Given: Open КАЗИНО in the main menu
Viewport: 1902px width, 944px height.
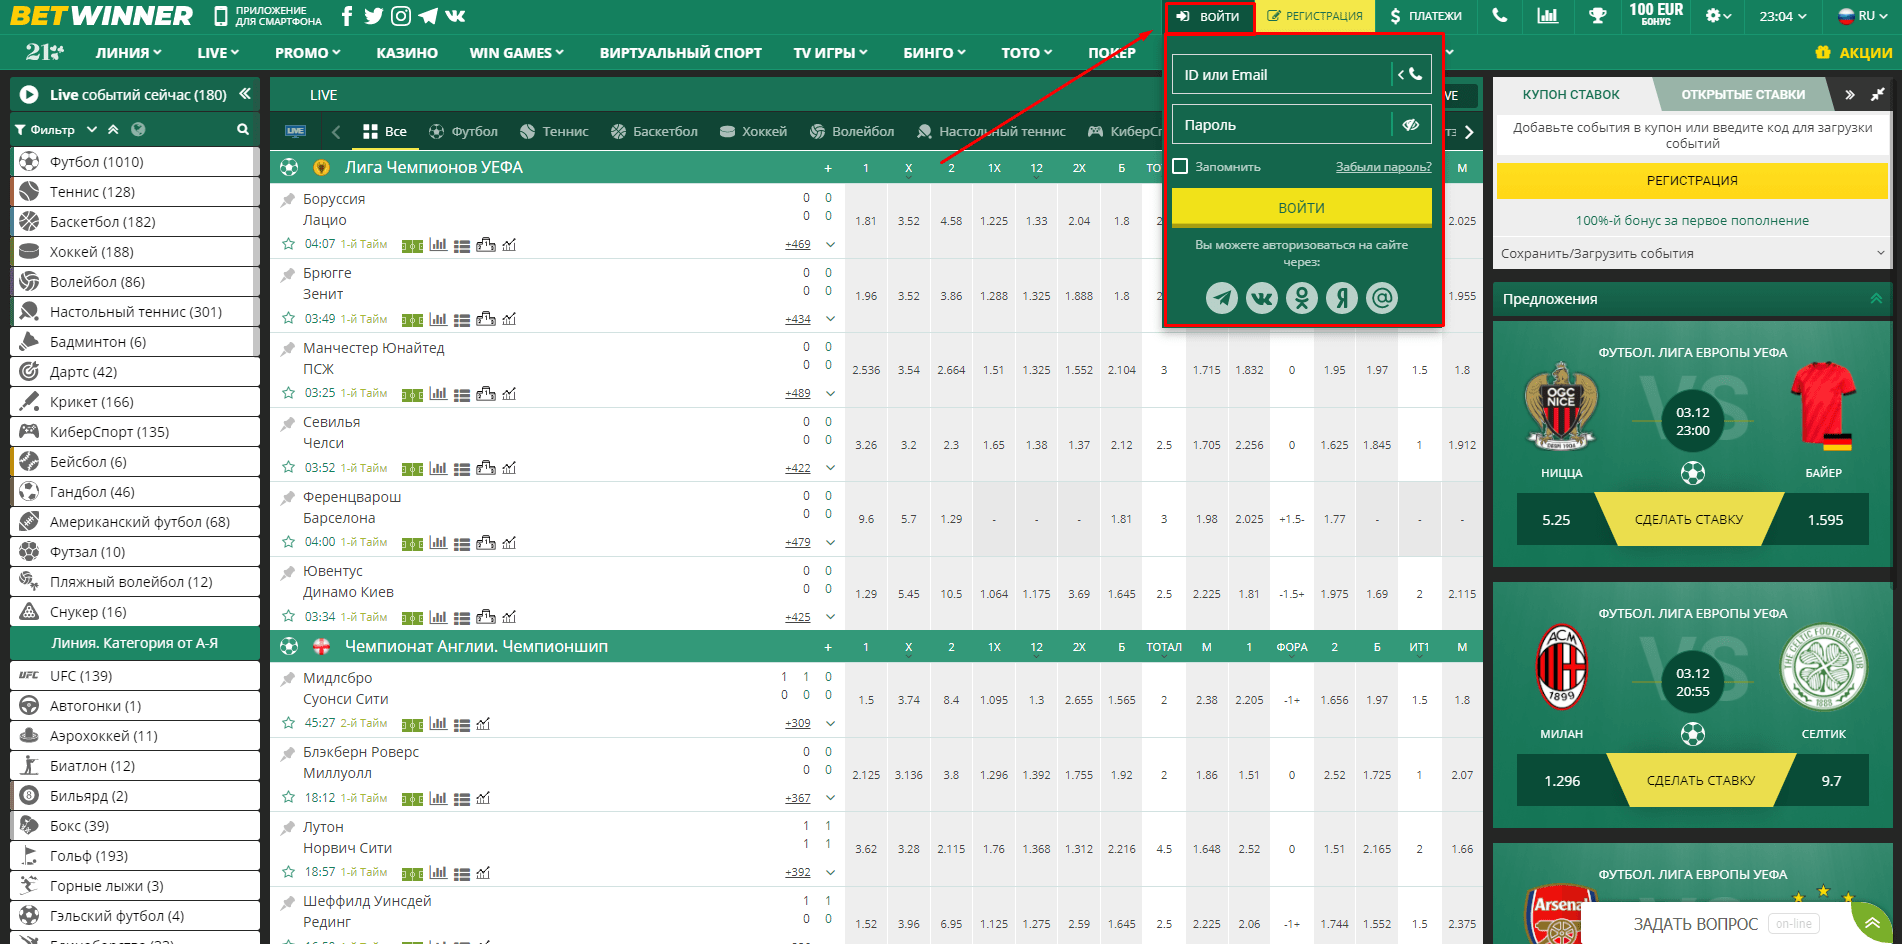Looking at the screenshot, I should [407, 52].
